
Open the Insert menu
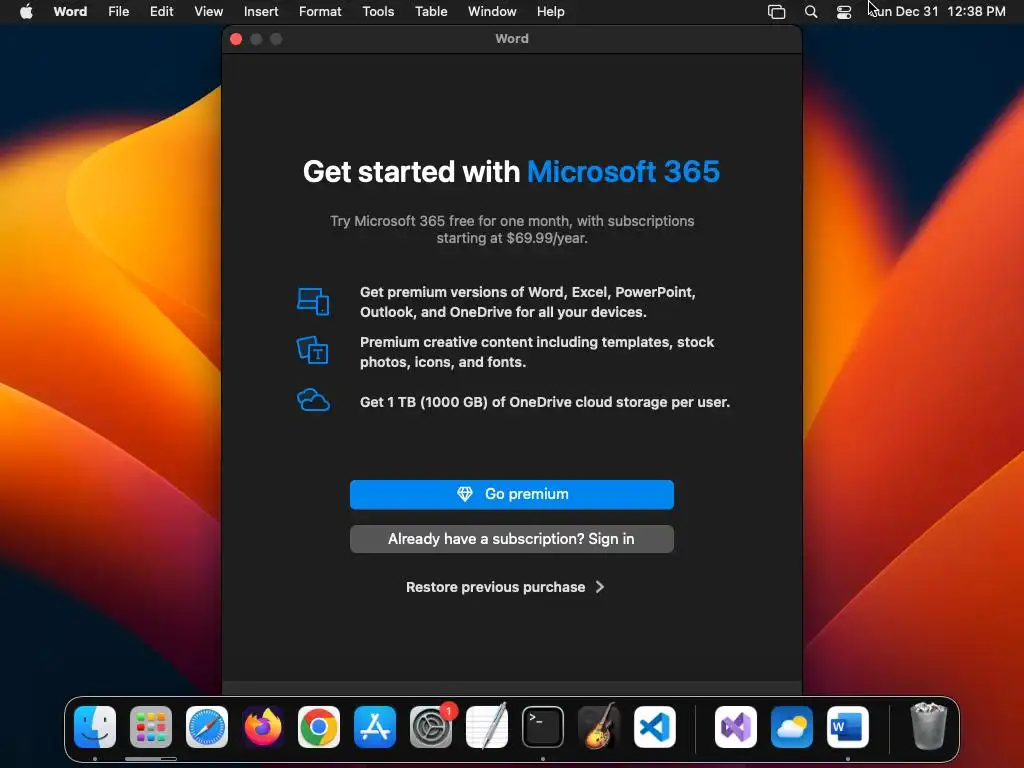[x=261, y=12]
